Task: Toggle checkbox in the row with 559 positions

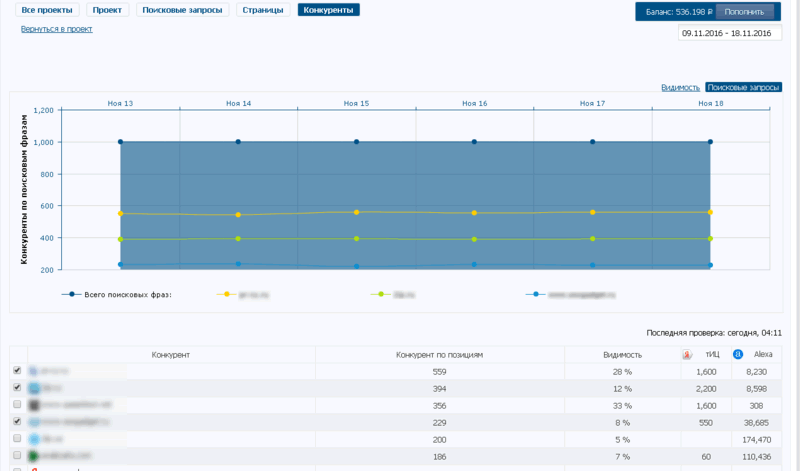Action: click(x=17, y=370)
